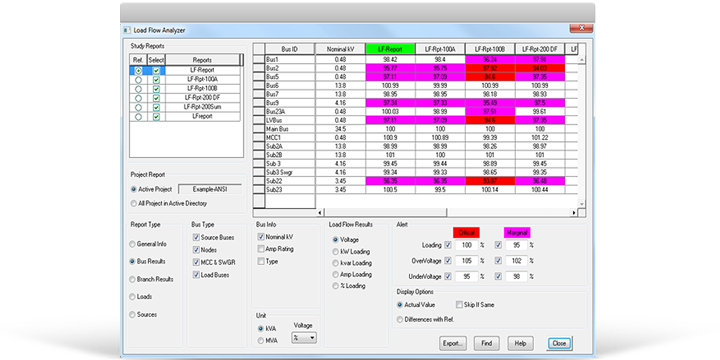
Task: Close the window via red X
Action: [581, 28]
